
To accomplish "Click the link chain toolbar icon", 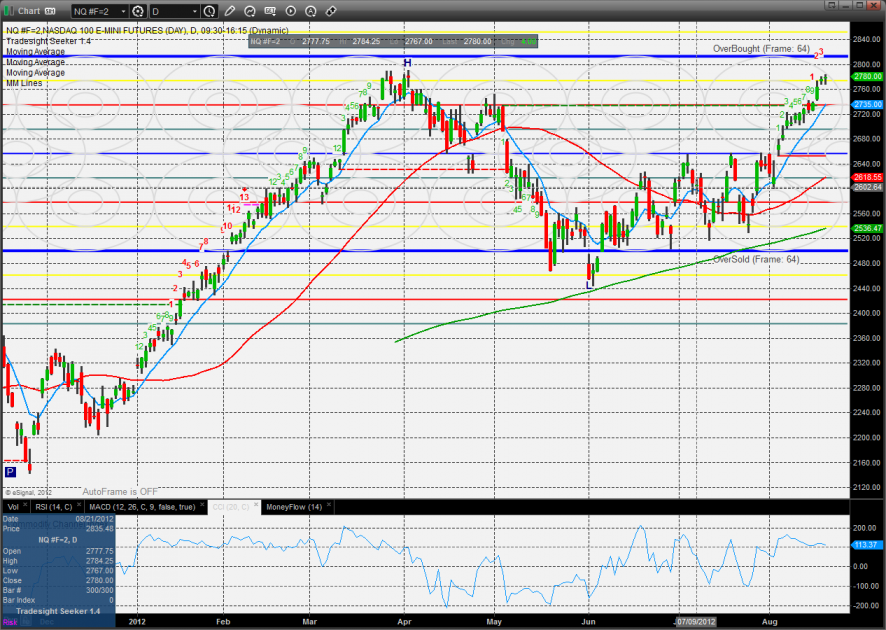I will click(x=331, y=11).
